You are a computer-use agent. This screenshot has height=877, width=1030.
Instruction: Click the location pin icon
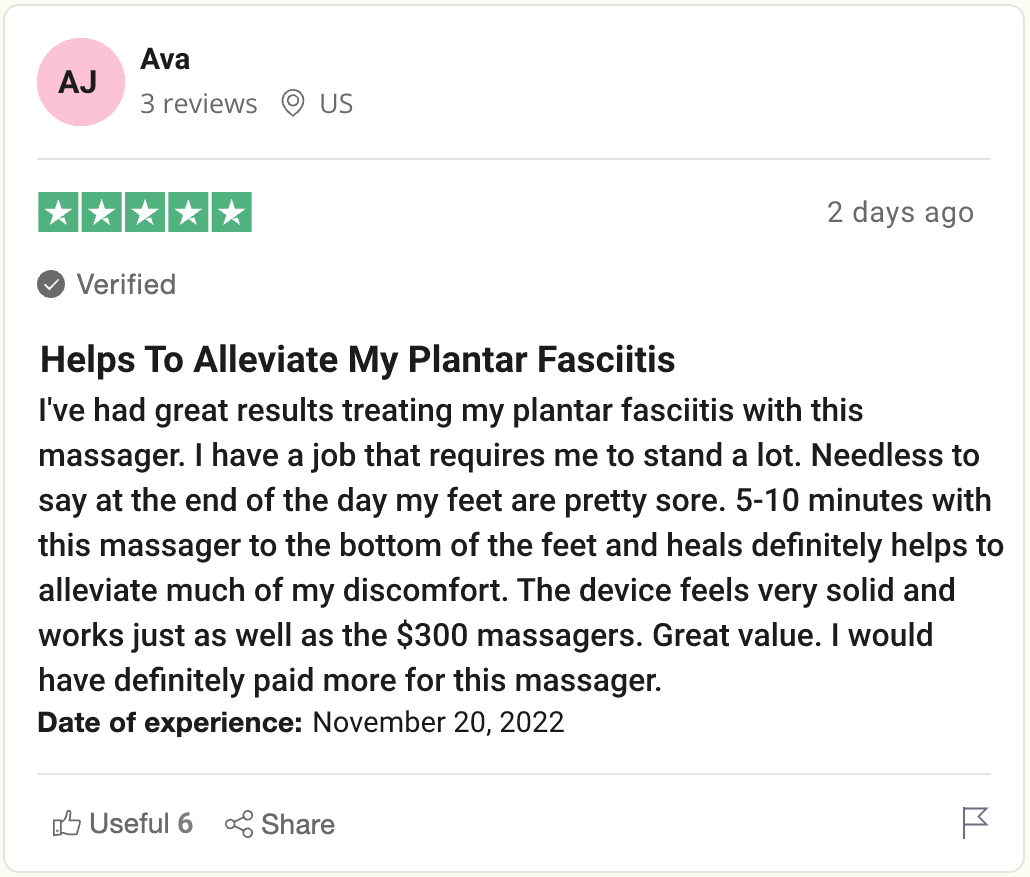click(x=292, y=103)
